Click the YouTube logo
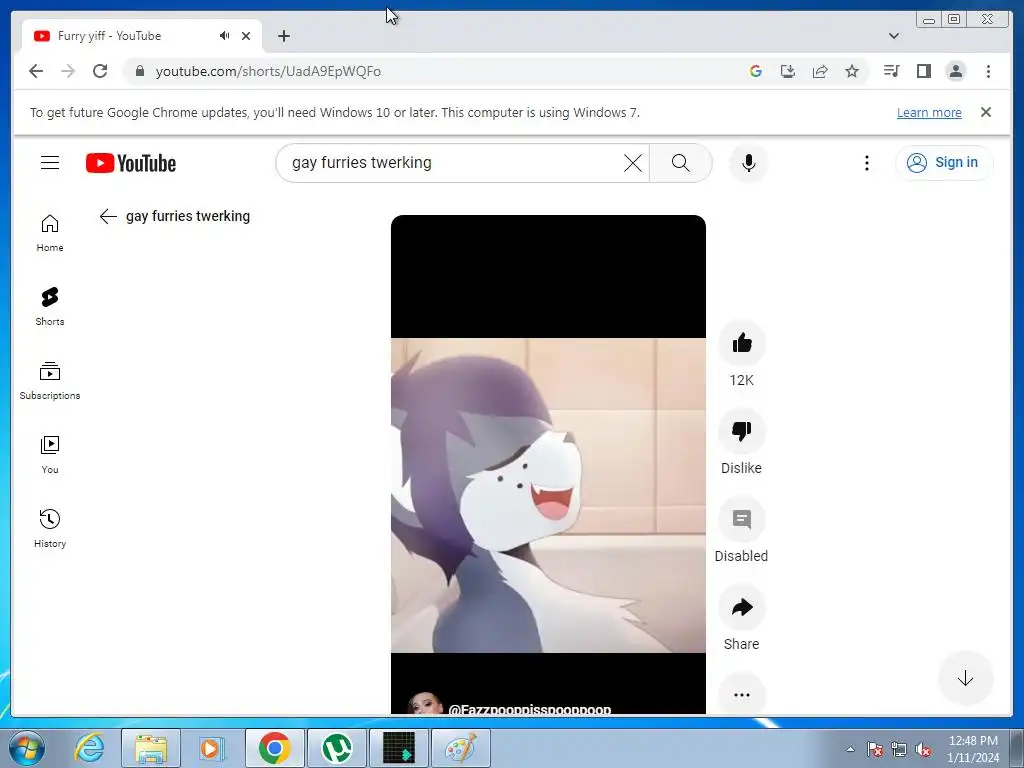Viewport: 1024px width, 768px height. tap(131, 163)
